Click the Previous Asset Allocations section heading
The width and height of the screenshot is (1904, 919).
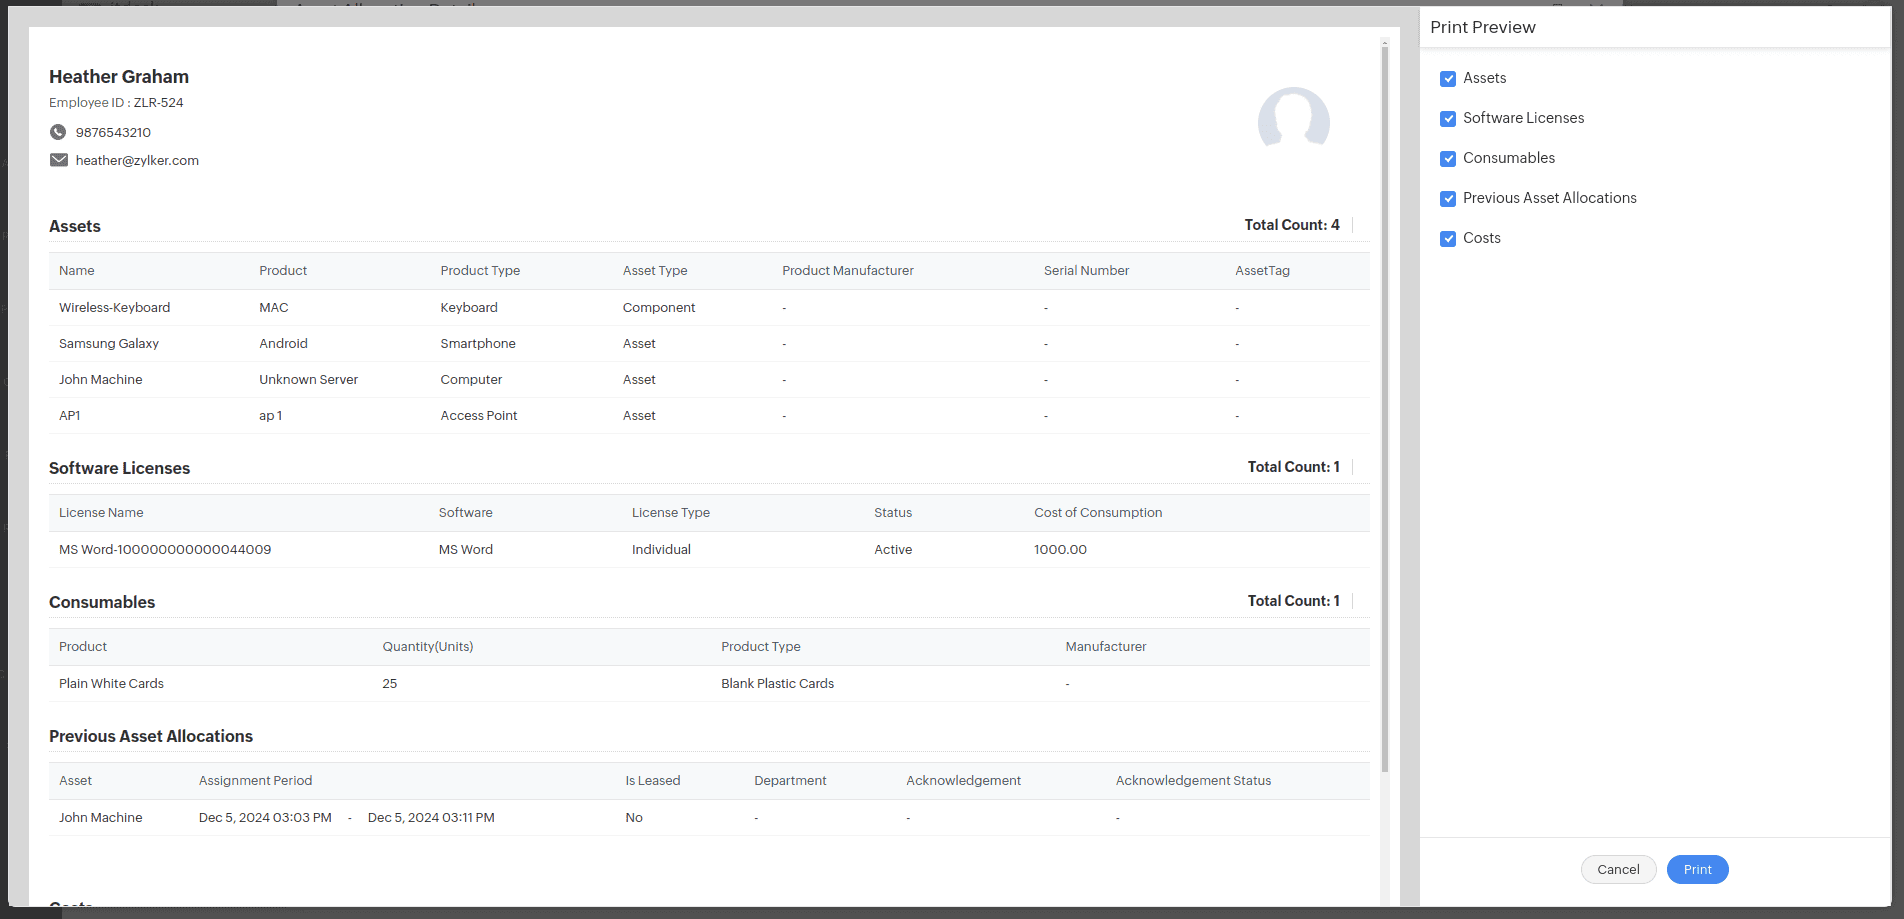(x=151, y=736)
